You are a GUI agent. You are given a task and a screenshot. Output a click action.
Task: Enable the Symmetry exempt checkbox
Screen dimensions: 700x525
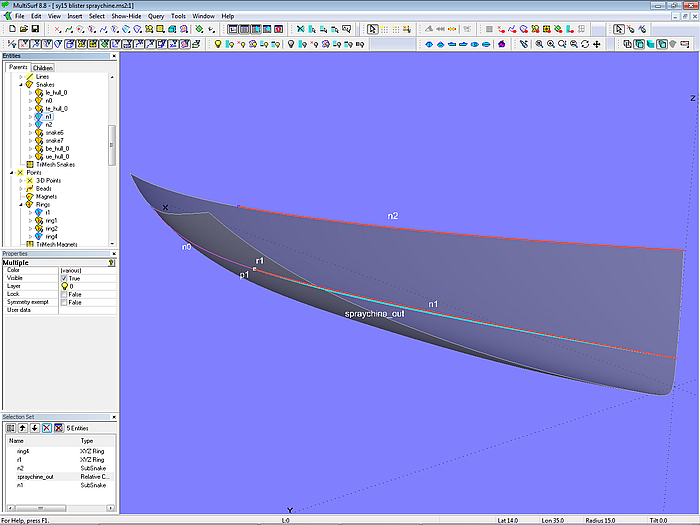[64, 302]
